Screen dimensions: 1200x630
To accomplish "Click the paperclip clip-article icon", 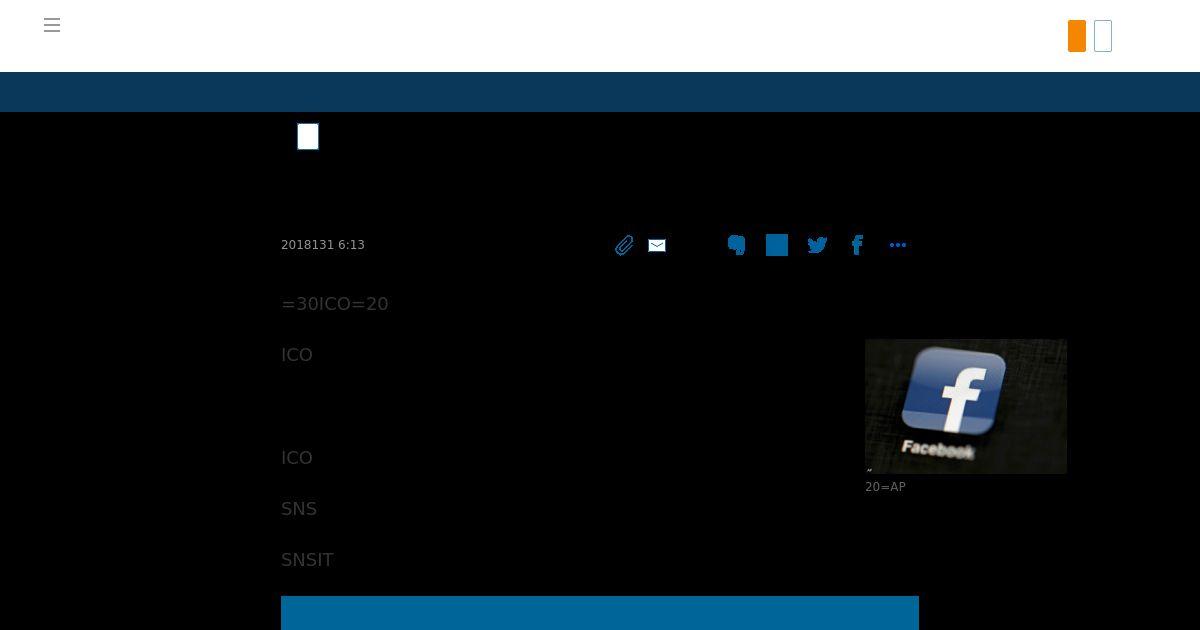I will tap(624, 245).
